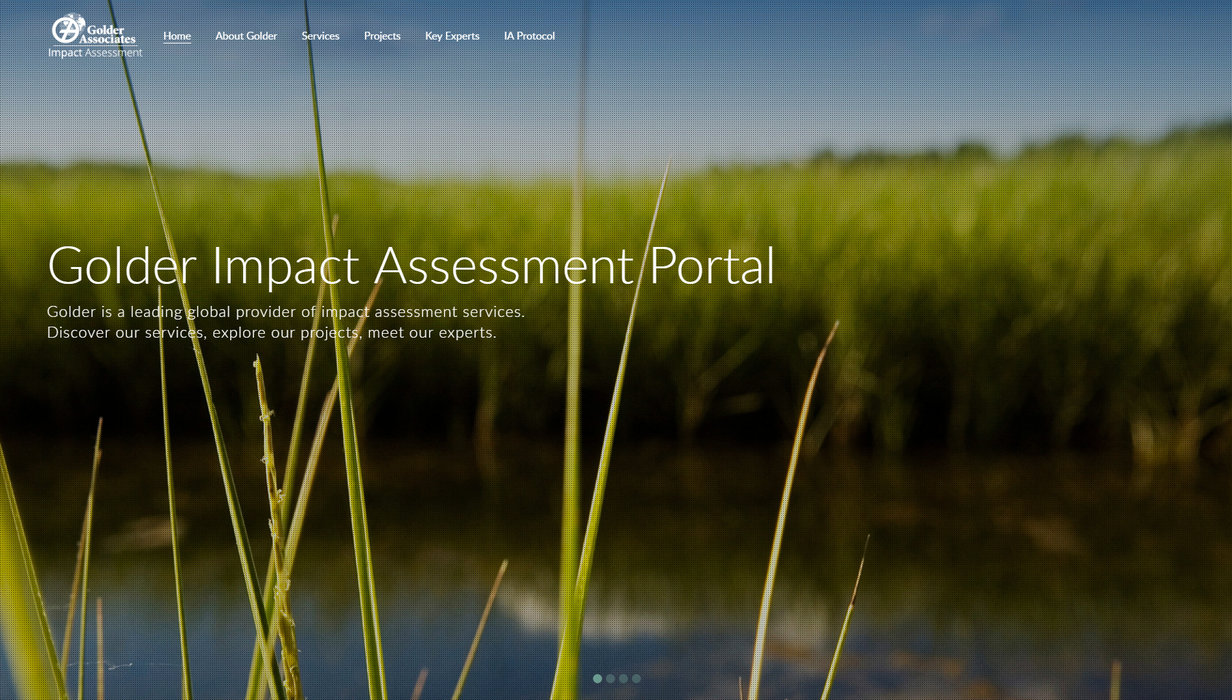Click the Impact Assessment logo tagline
Image resolution: width=1232 pixels, height=700 pixels.
[x=95, y=53]
